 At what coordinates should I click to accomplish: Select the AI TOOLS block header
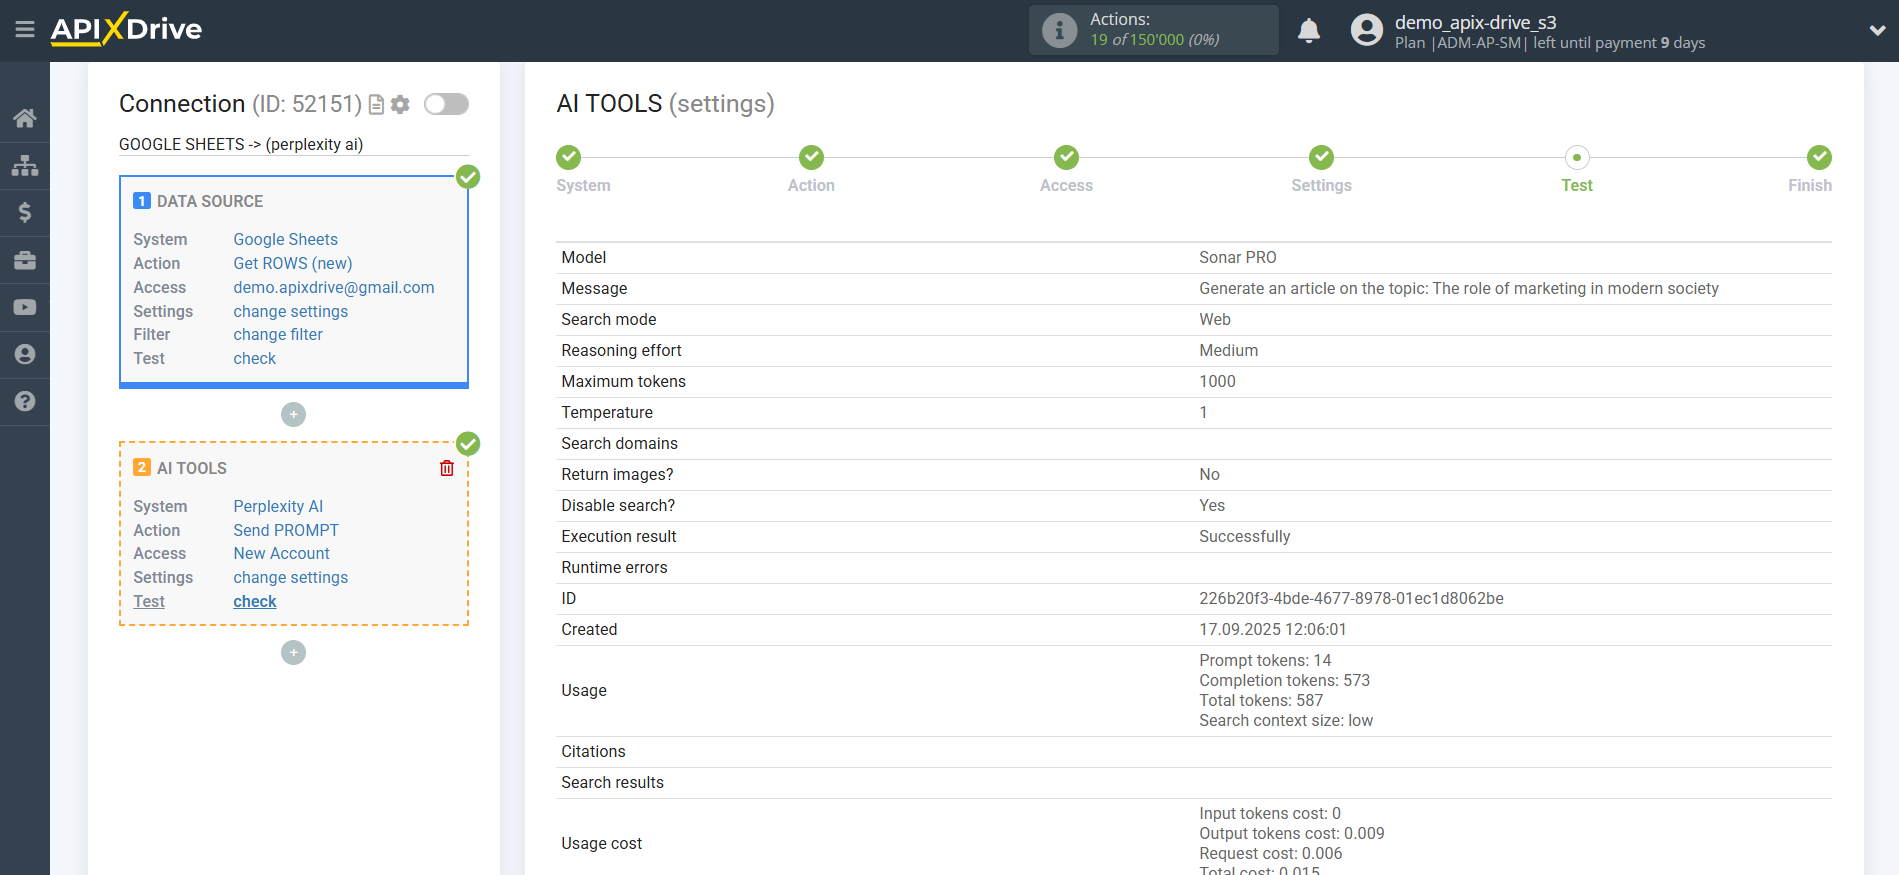(180, 468)
